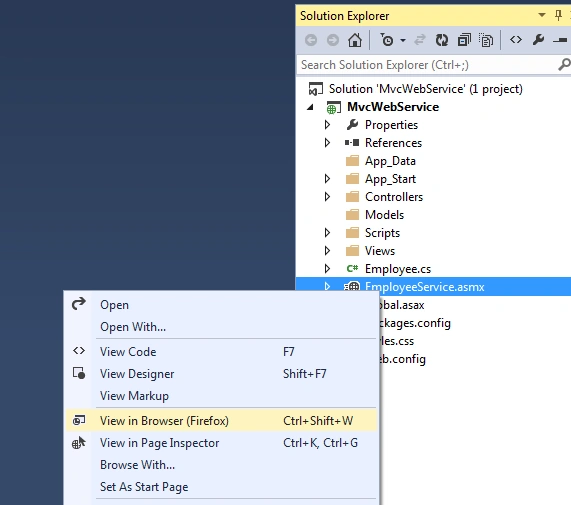The height and width of the screenshot is (505, 571).
Task: Expand the Controllers folder
Action: pos(327,197)
